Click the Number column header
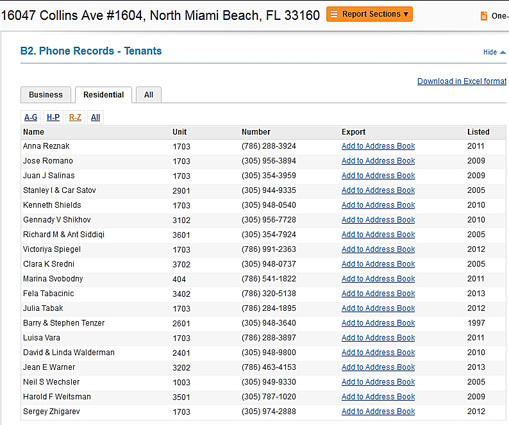Screen dimensions: 509x425 point(256,132)
